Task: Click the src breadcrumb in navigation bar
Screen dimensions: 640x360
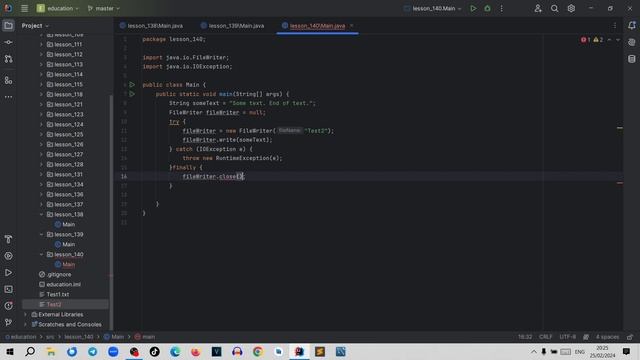Action: tap(50, 337)
